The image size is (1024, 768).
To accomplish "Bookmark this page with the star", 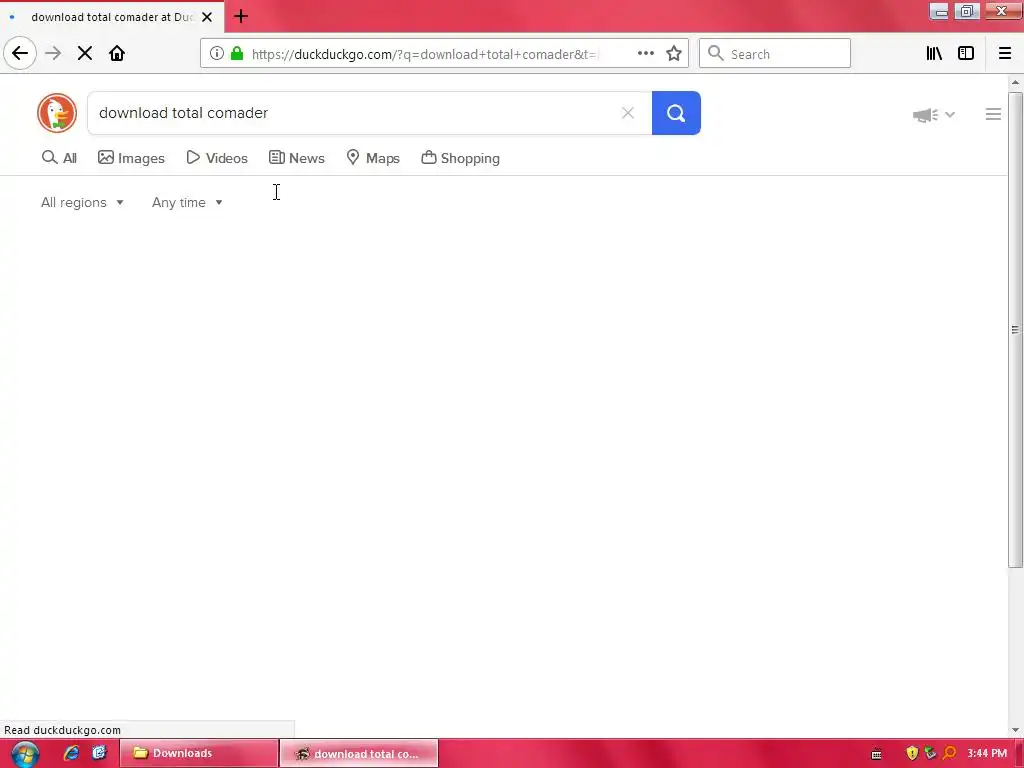I will (x=674, y=54).
